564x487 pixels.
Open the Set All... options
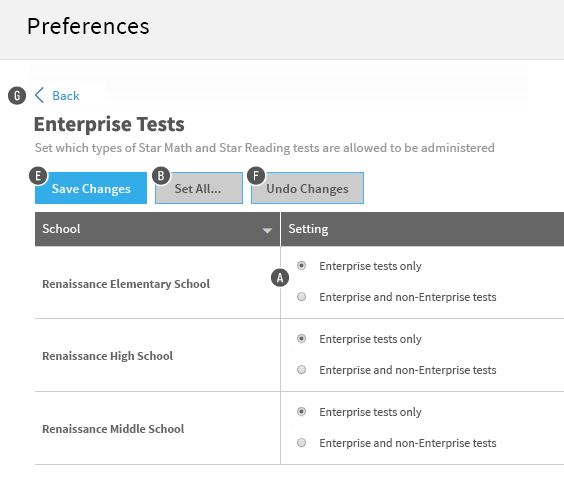(x=199, y=188)
